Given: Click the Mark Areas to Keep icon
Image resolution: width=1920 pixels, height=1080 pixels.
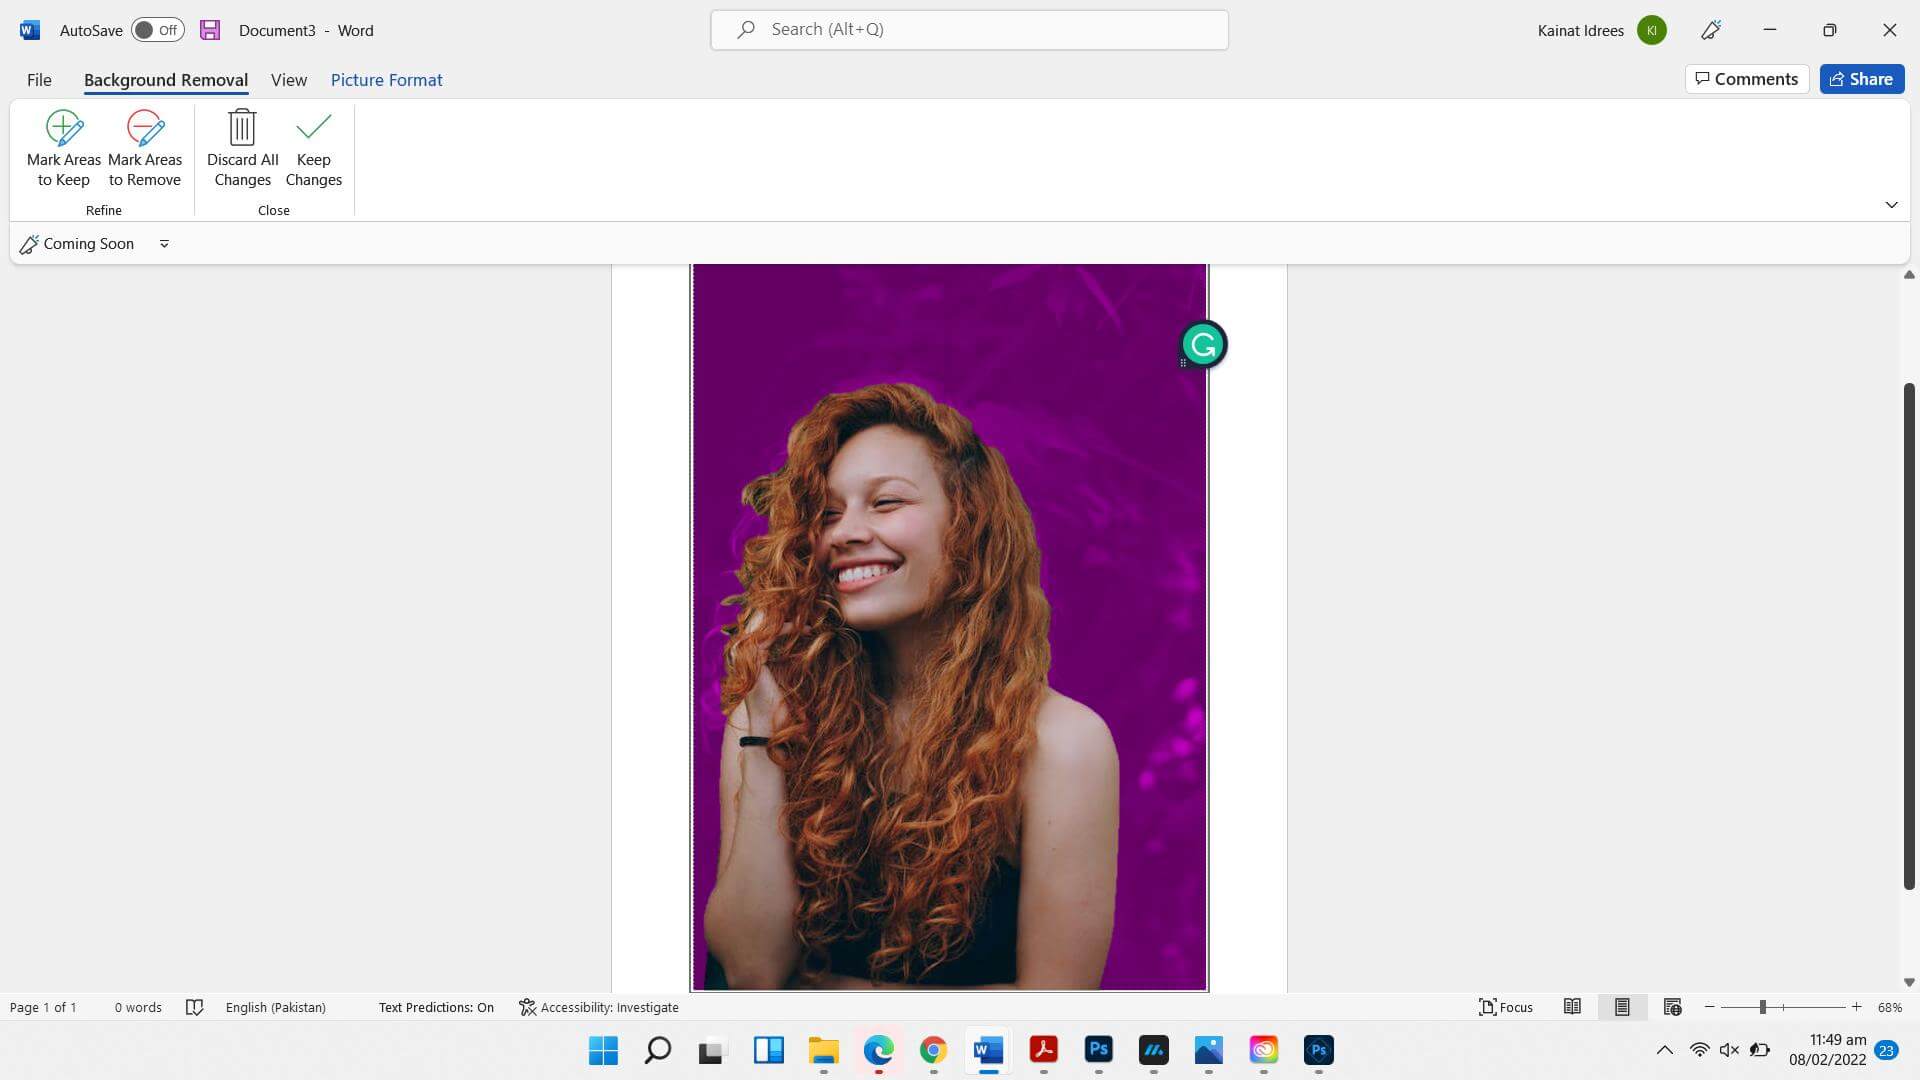Looking at the screenshot, I should 63,146.
